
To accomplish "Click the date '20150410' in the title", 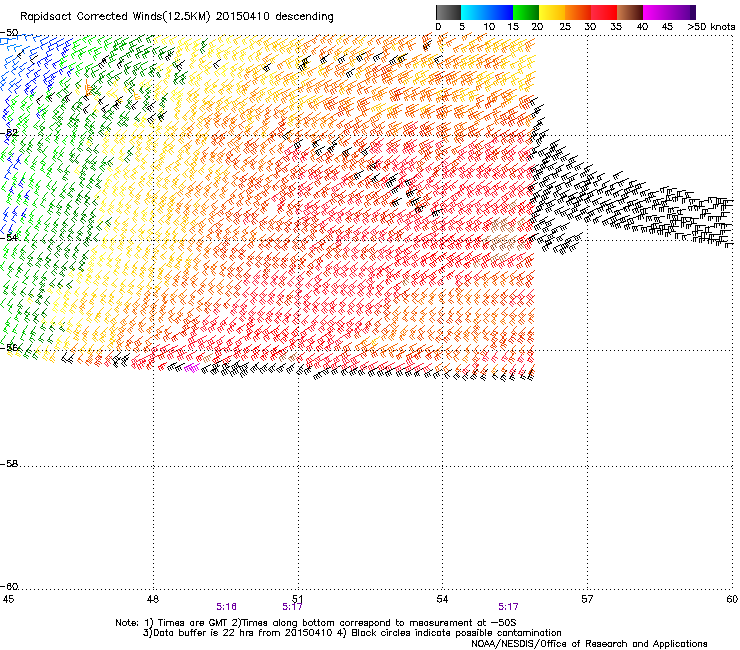I will [x=243, y=17].
